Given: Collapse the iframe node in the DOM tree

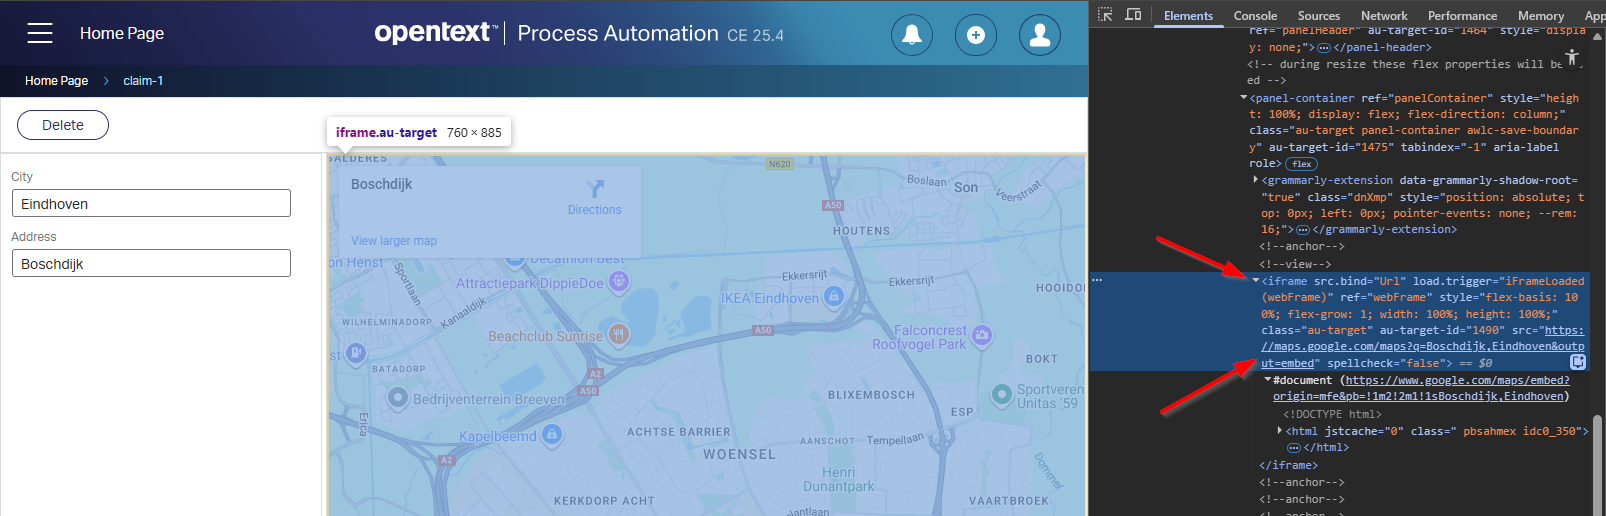Looking at the screenshot, I should tap(1256, 281).
